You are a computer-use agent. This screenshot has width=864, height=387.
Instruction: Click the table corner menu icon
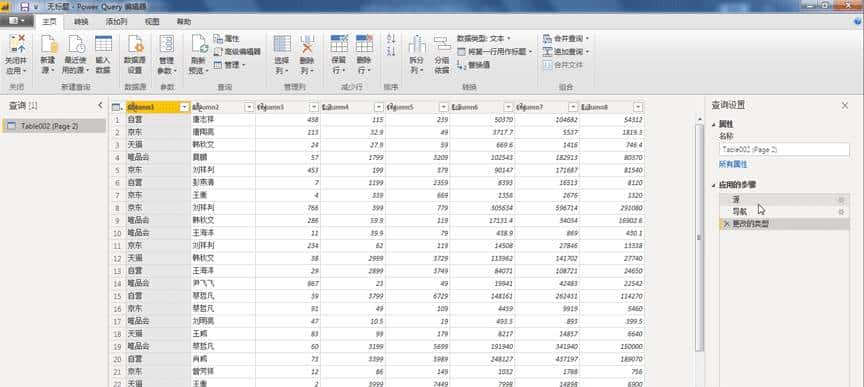pos(117,107)
